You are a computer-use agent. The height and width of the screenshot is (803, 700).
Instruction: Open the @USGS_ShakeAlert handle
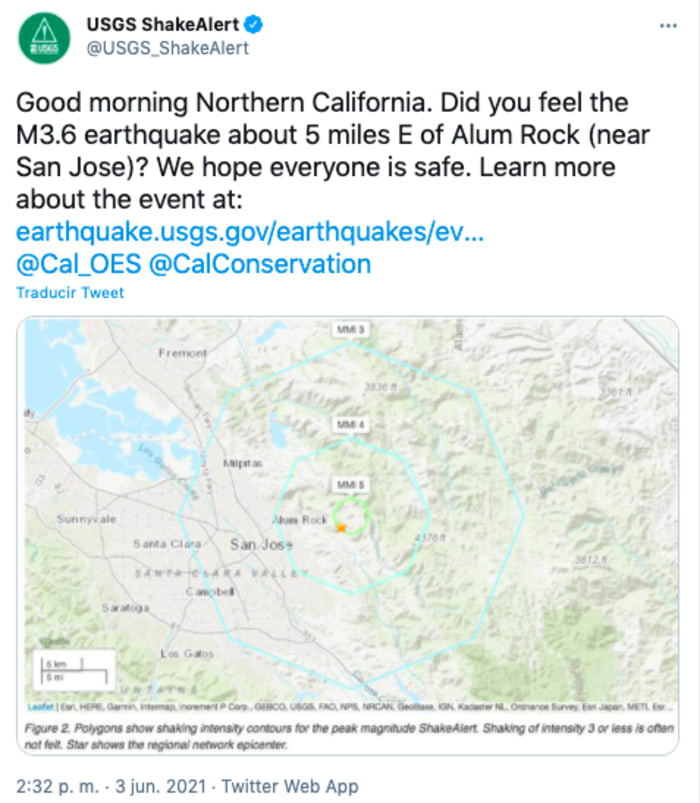(x=168, y=48)
